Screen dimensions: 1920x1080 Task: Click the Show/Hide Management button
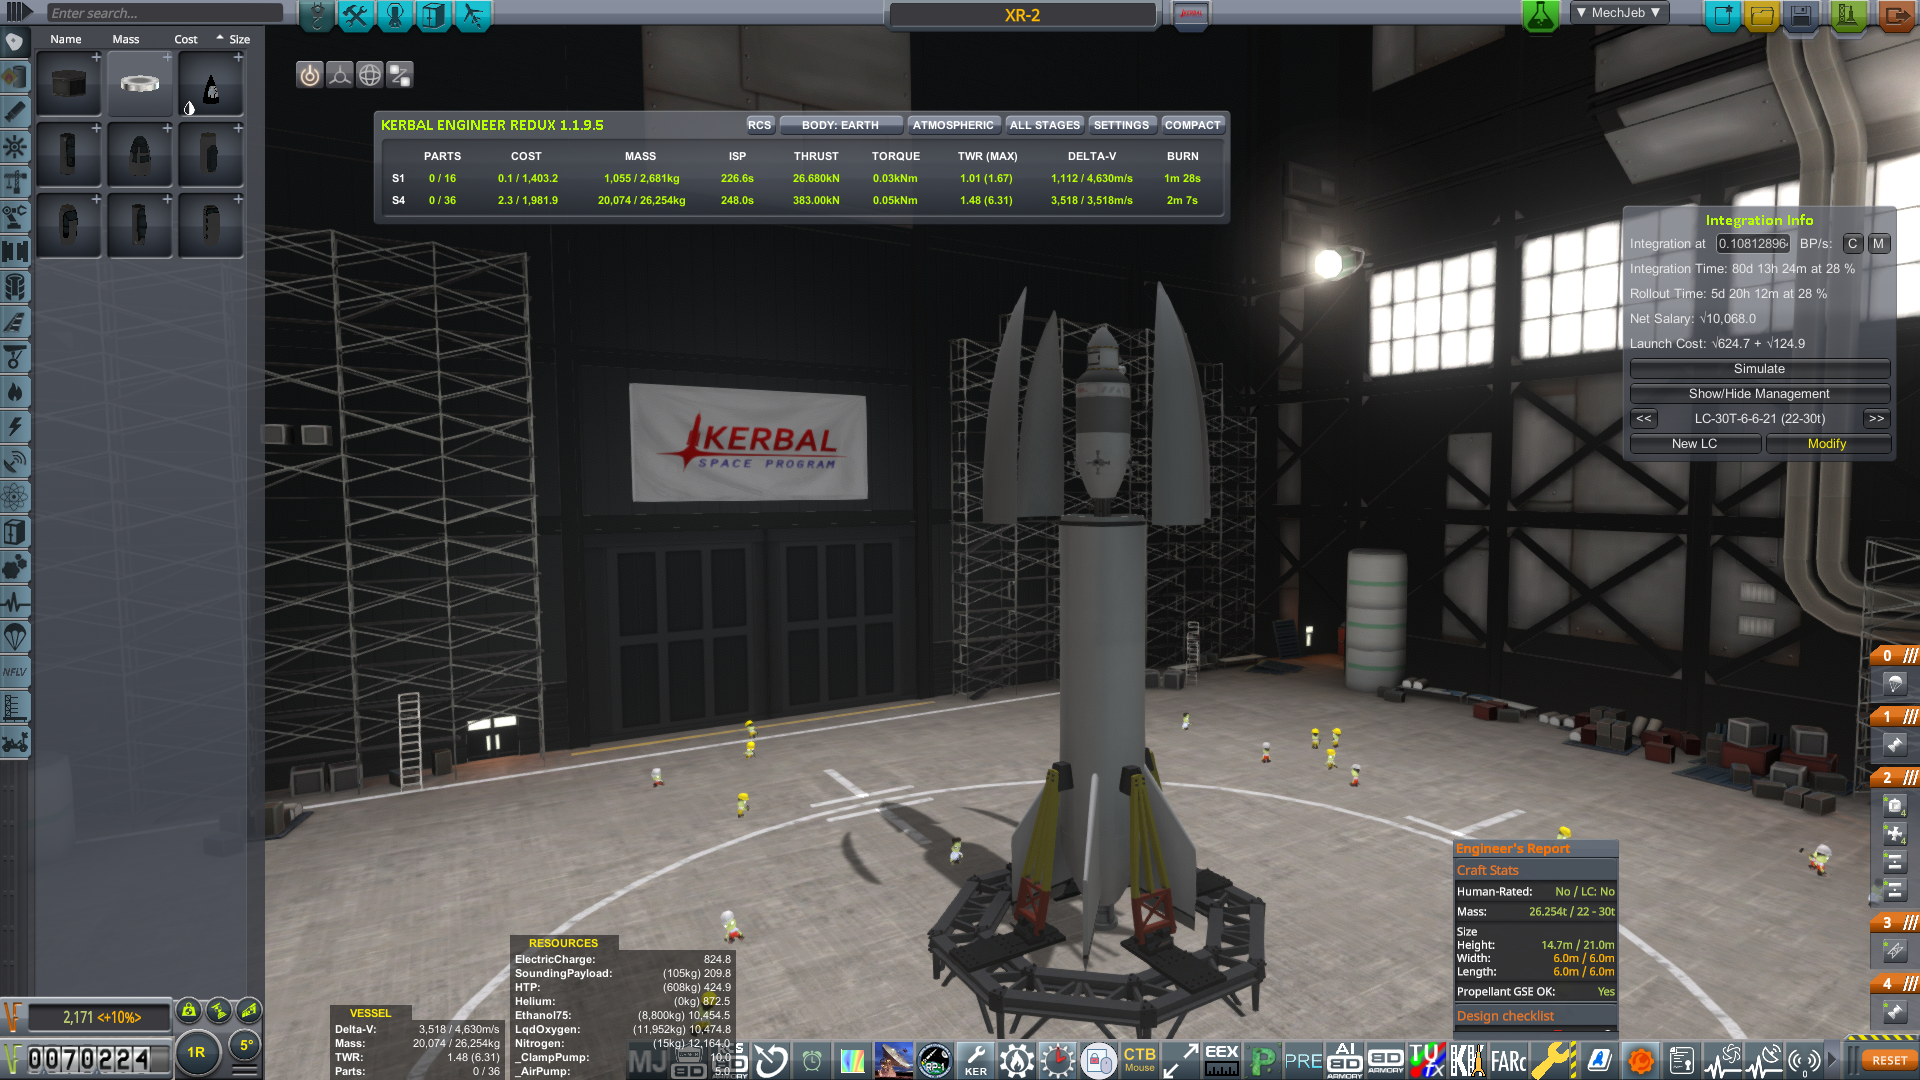pyautogui.click(x=1759, y=394)
